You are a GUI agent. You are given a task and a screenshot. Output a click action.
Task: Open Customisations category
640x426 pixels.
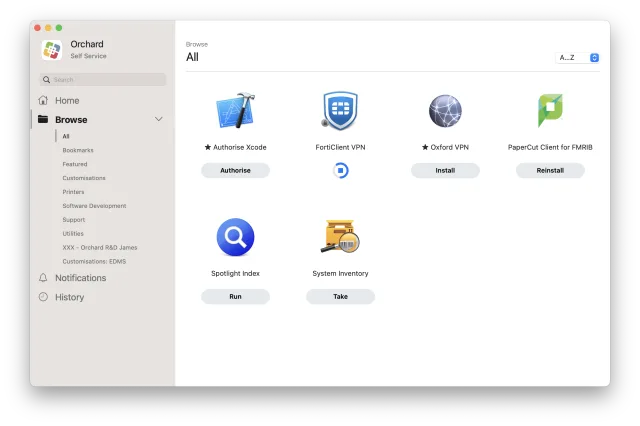coord(84,178)
